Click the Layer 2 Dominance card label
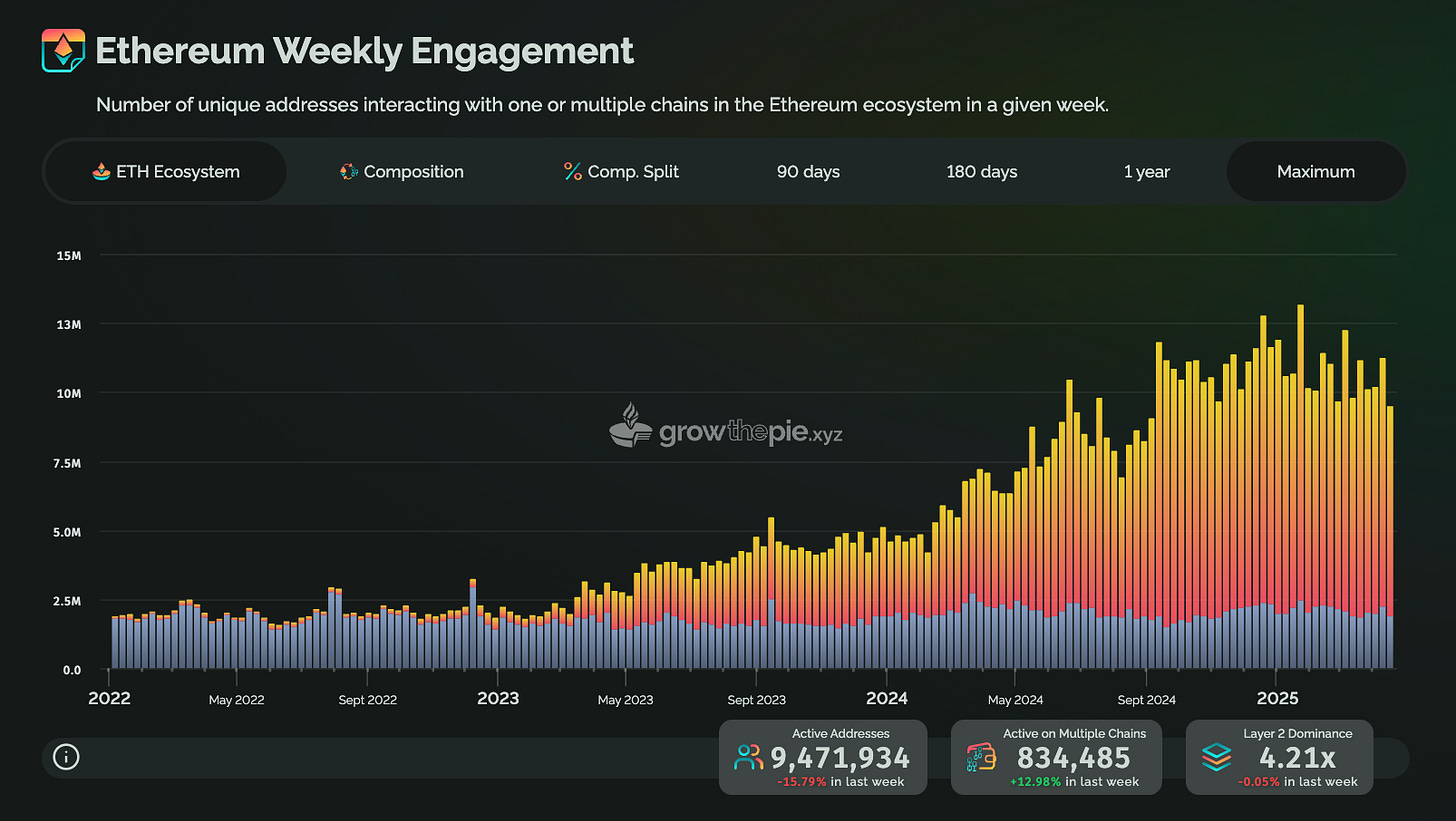 click(x=1298, y=733)
